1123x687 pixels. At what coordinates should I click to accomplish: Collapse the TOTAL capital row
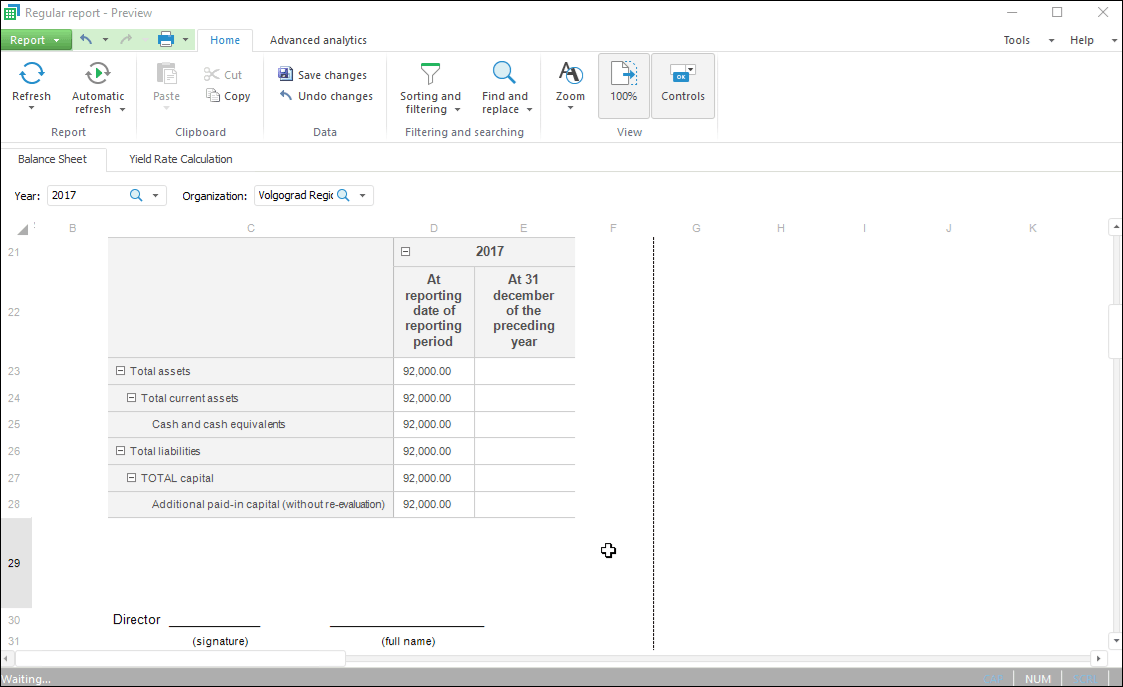click(x=131, y=478)
